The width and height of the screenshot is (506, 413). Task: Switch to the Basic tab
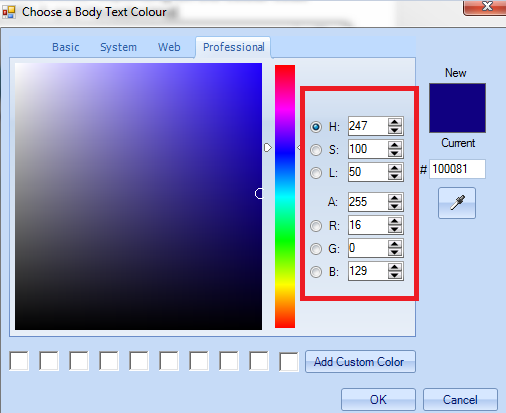point(66,47)
